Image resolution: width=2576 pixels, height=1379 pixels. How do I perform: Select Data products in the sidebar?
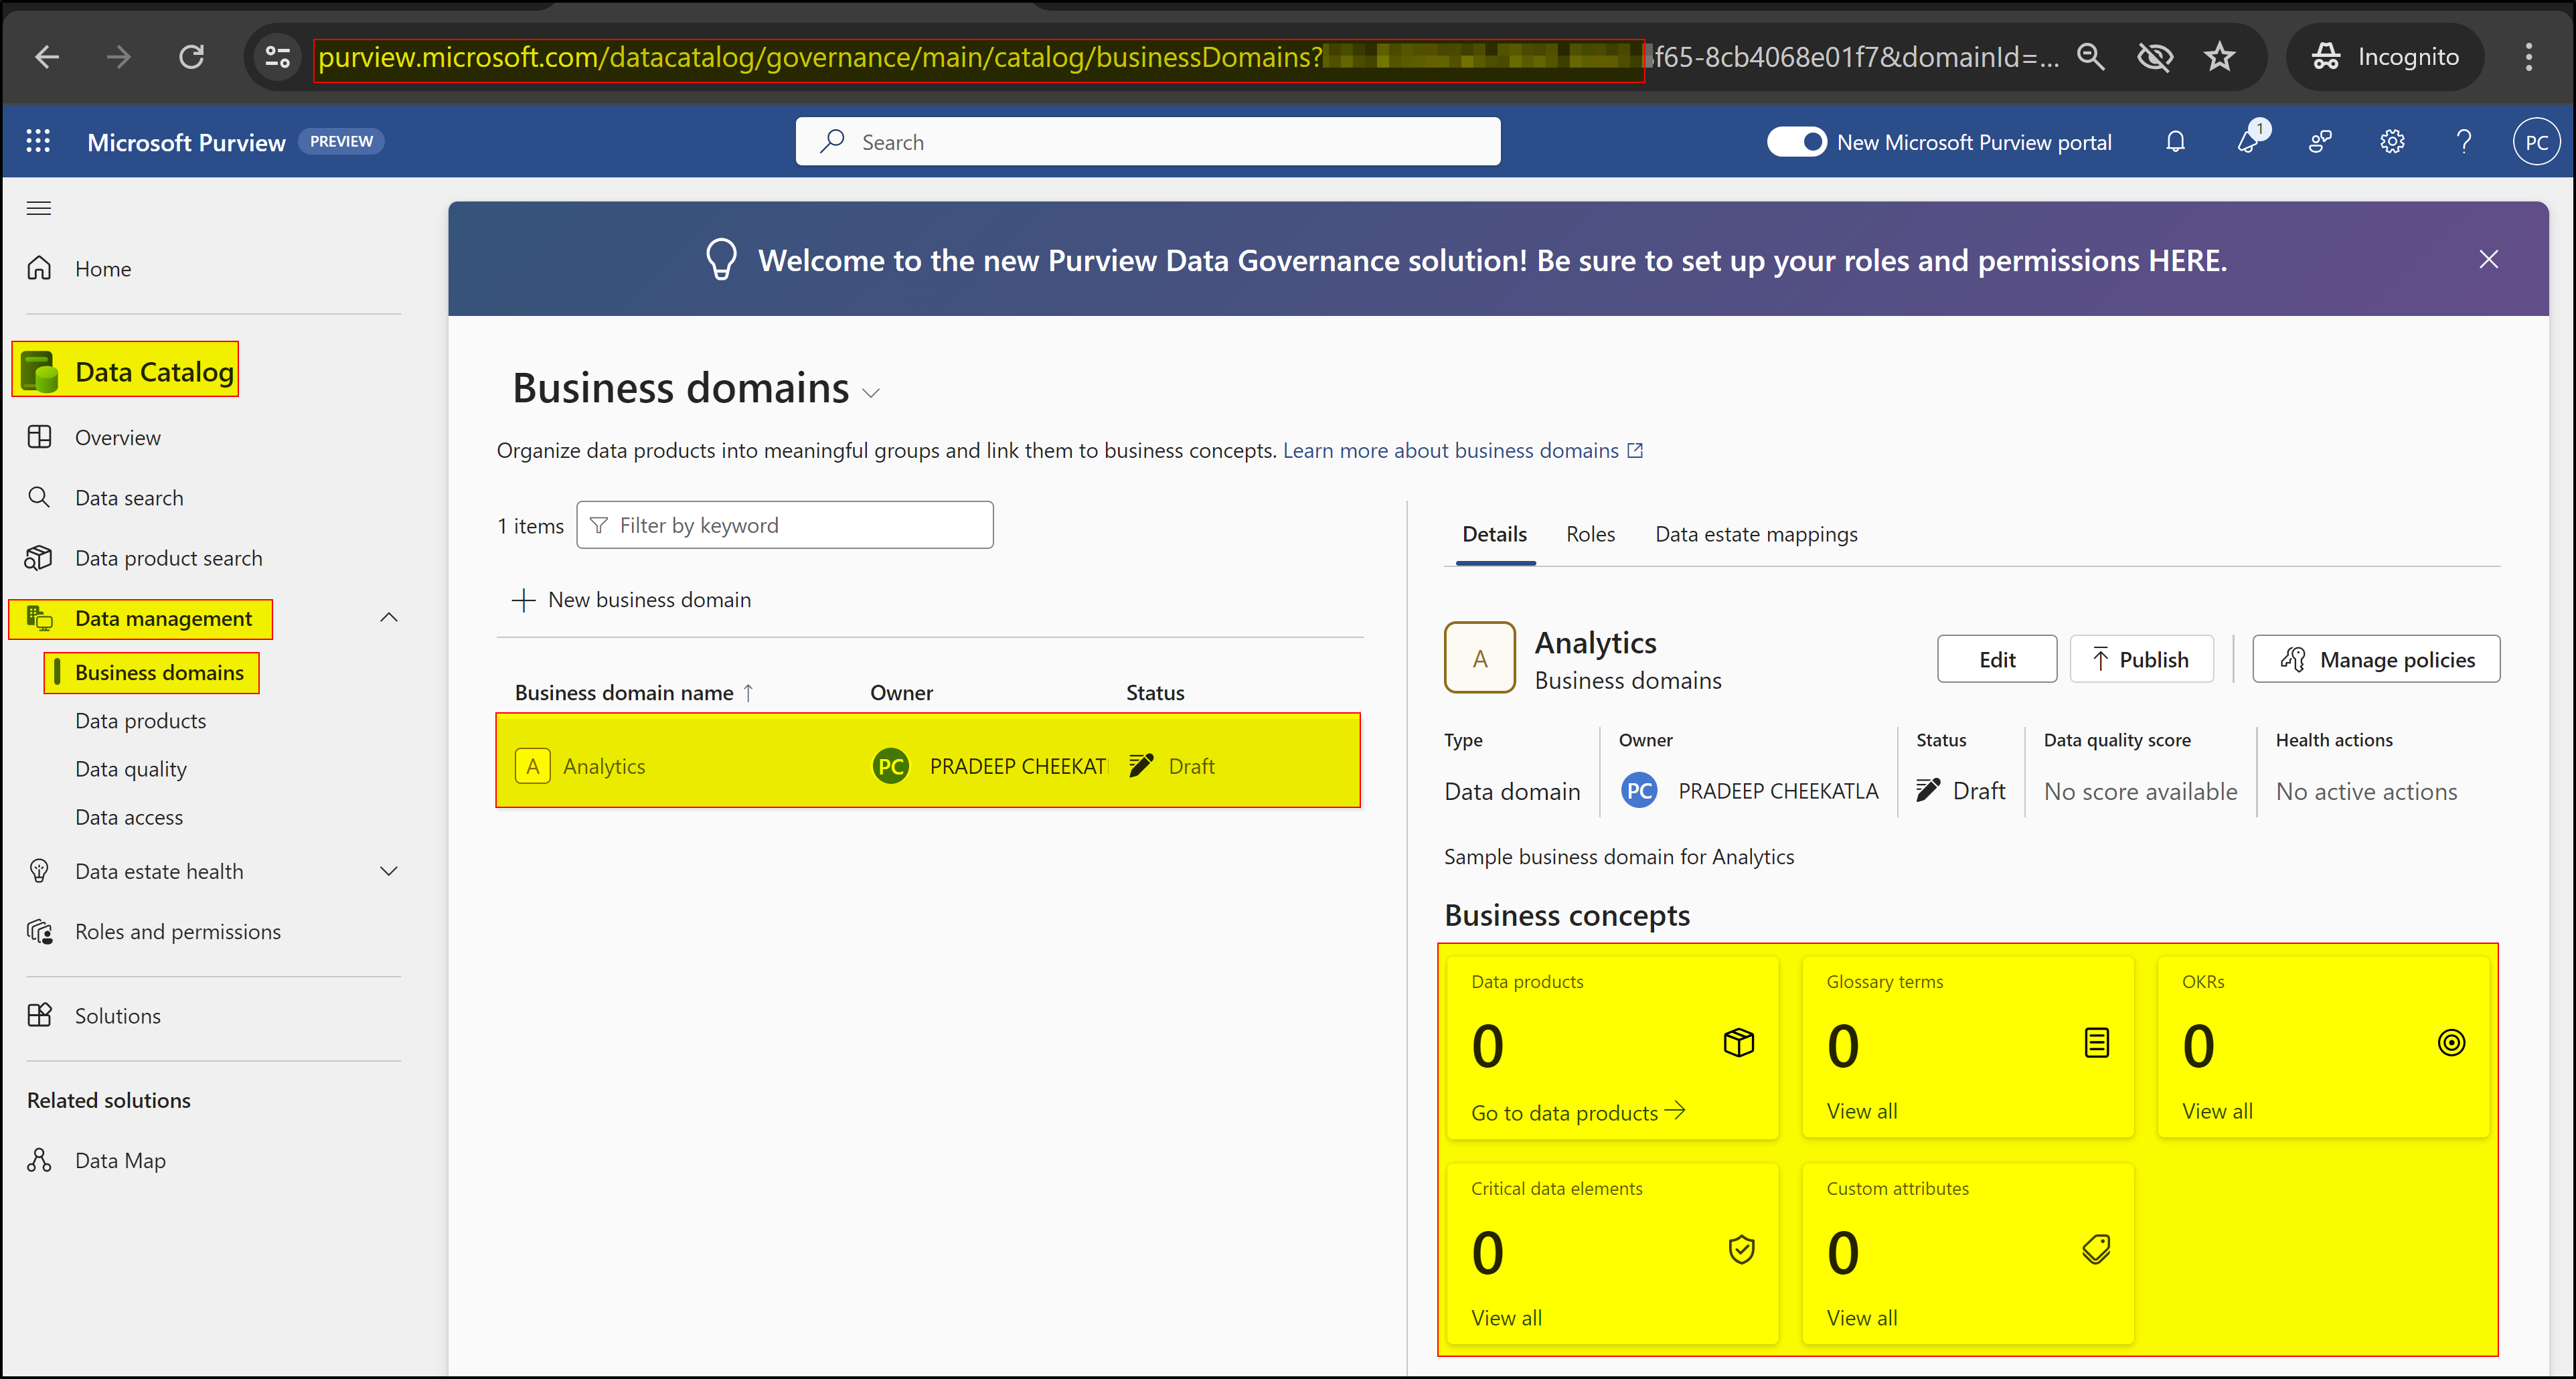(140, 720)
